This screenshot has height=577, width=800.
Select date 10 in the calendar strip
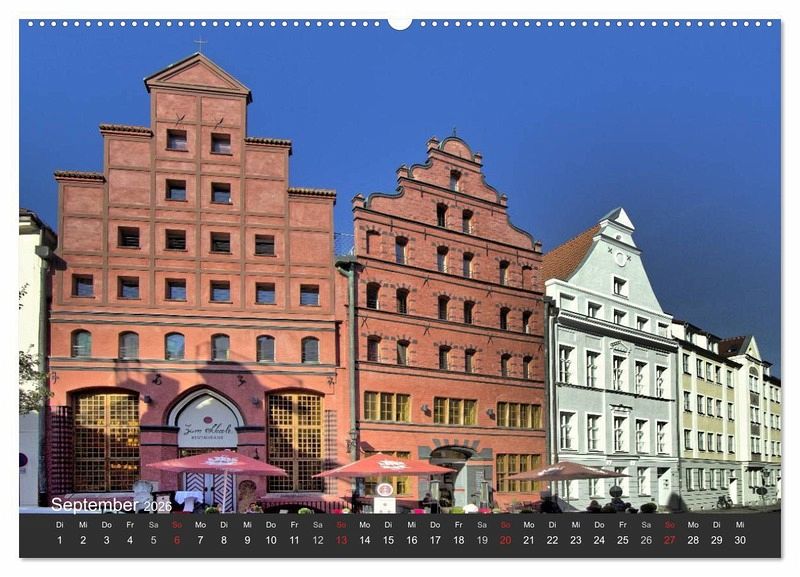271,540
